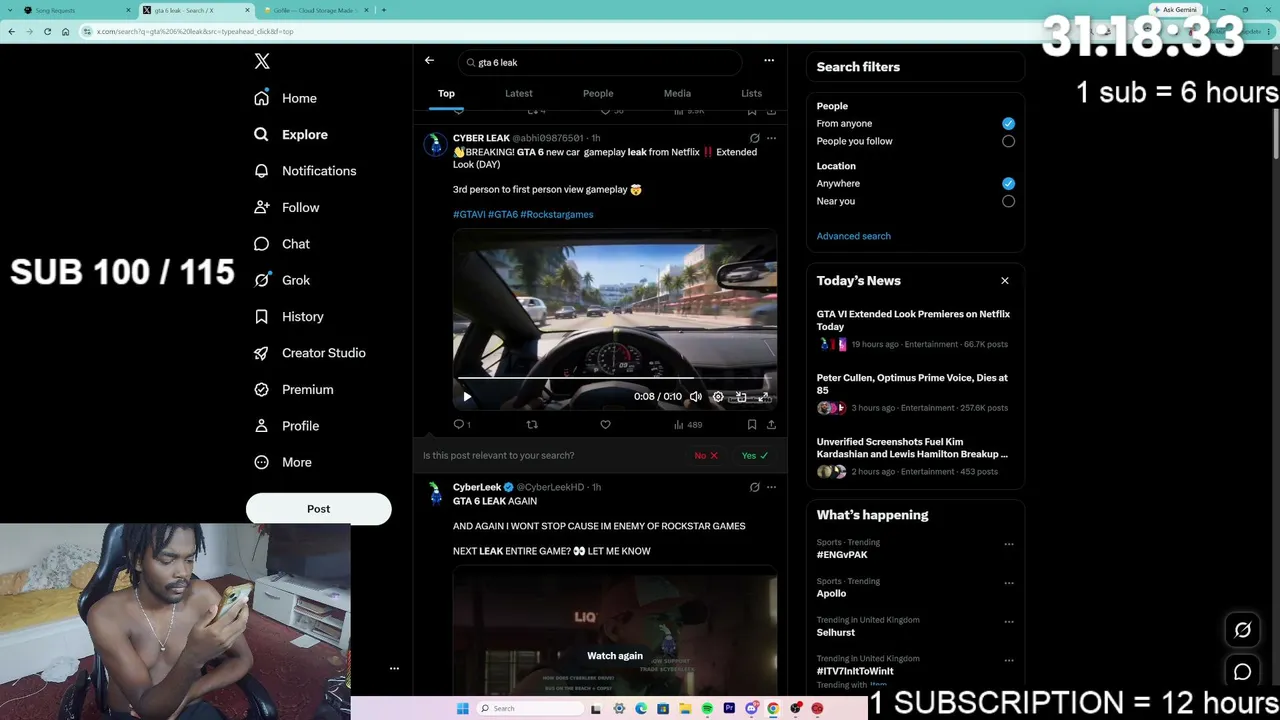Enter picture-in-picture for the video
Screen dimensions: 1280x720
pos(741,397)
